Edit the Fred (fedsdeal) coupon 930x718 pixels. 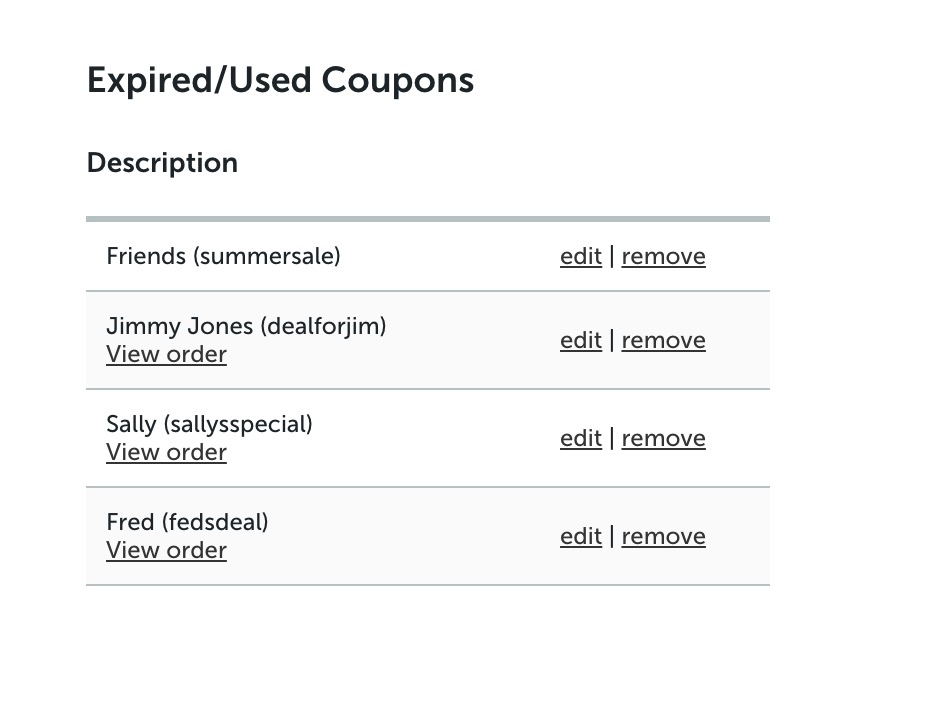(581, 536)
